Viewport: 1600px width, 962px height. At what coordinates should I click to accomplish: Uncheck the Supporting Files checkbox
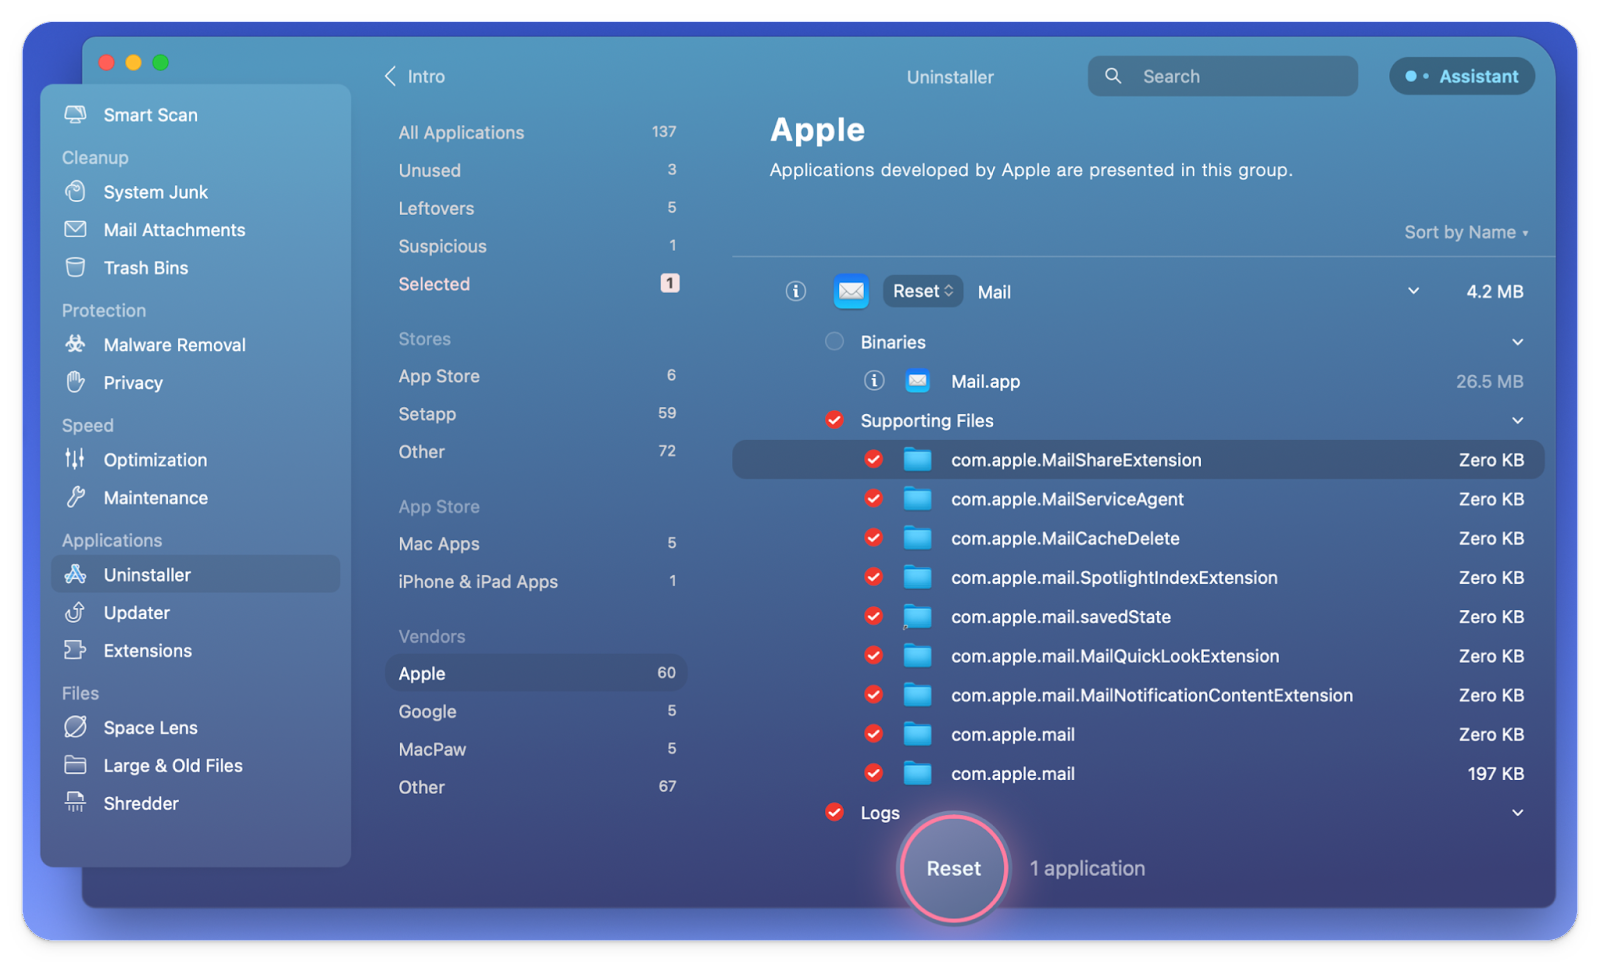[834, 420]
